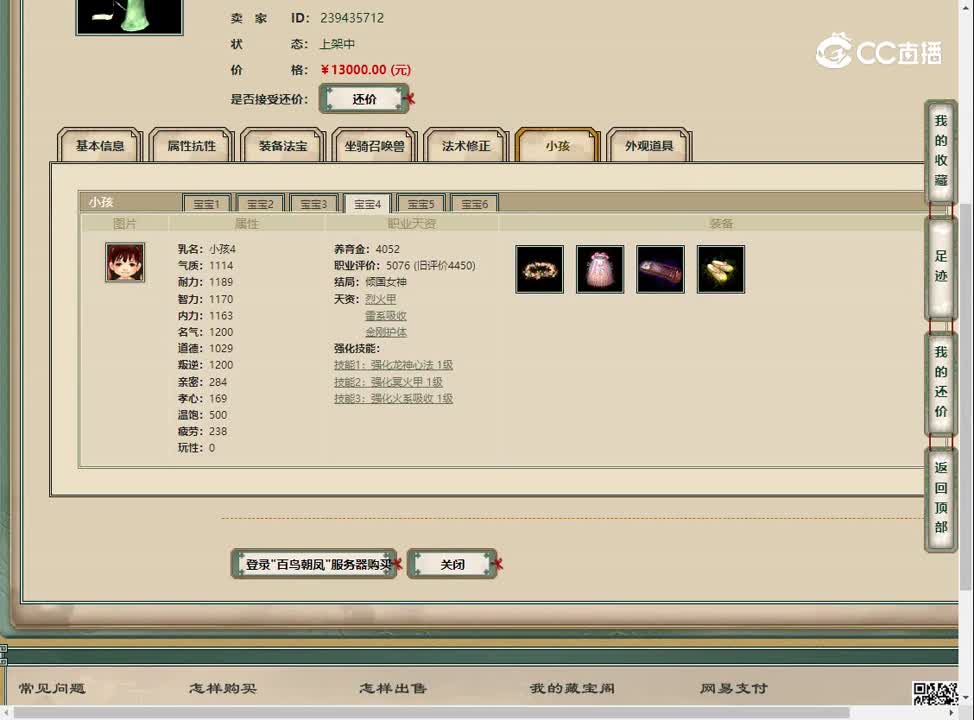Click the child portrait thumbnail

pos(125,262)
